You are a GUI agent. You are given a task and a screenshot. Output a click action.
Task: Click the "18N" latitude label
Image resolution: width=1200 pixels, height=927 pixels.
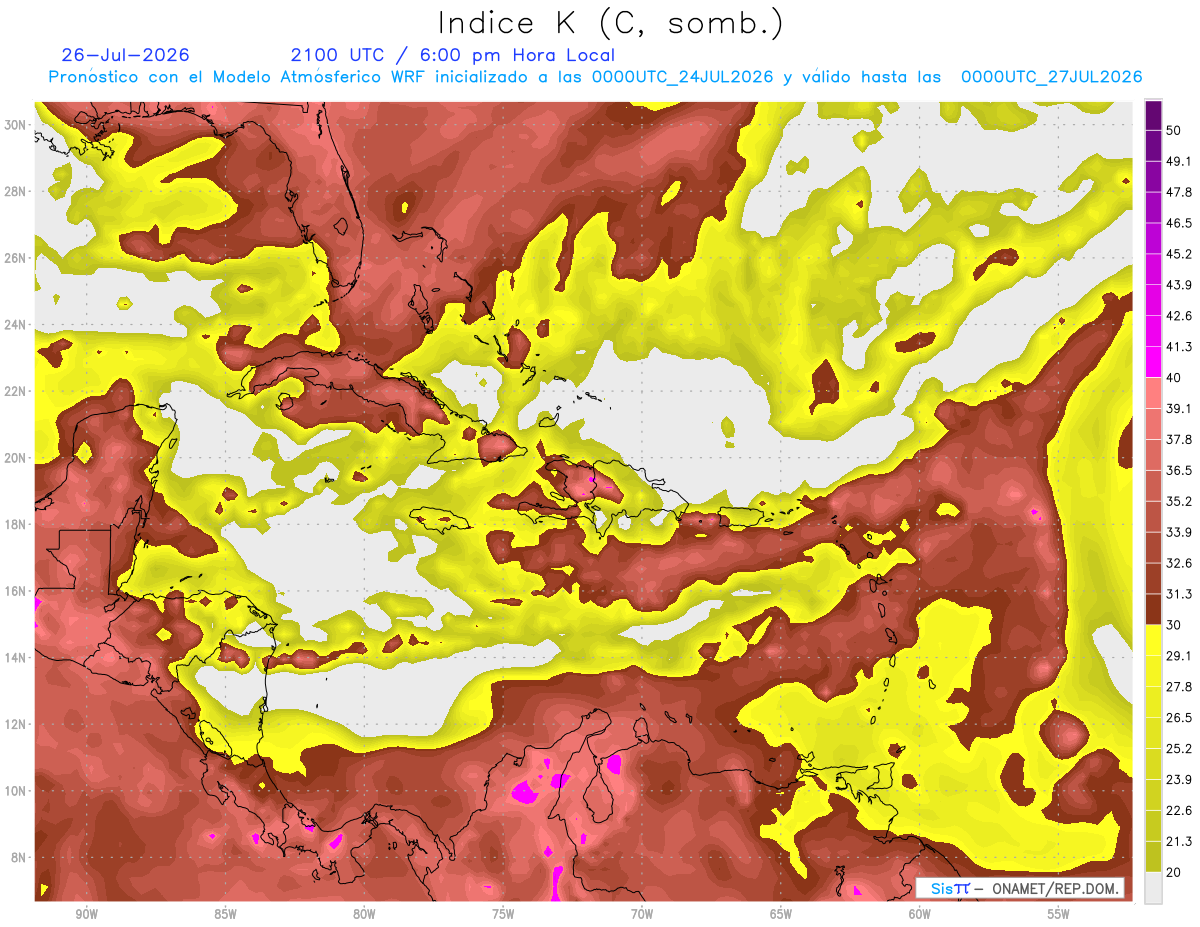[x=16, y=525]
